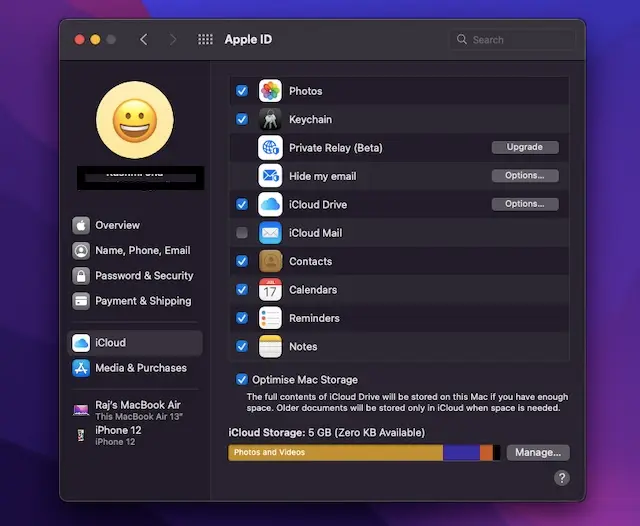Click the Reminders list icon
Image resolution: width=640 pixels, height=526 pixels.
[270, 318]
